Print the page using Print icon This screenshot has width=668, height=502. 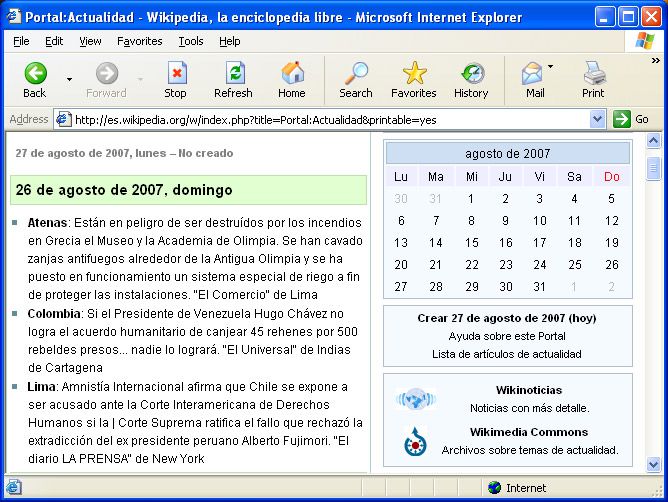(x=593, y=74)
